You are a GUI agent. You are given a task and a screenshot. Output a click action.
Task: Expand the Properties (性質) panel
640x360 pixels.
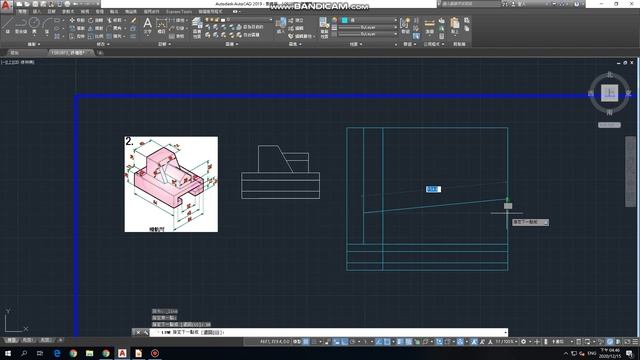pyautogui.click(x=356, y=44)
